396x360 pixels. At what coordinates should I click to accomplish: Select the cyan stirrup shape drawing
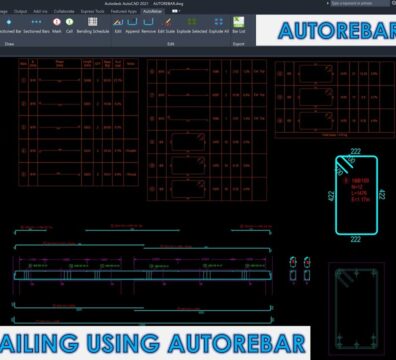pos(356,195)
